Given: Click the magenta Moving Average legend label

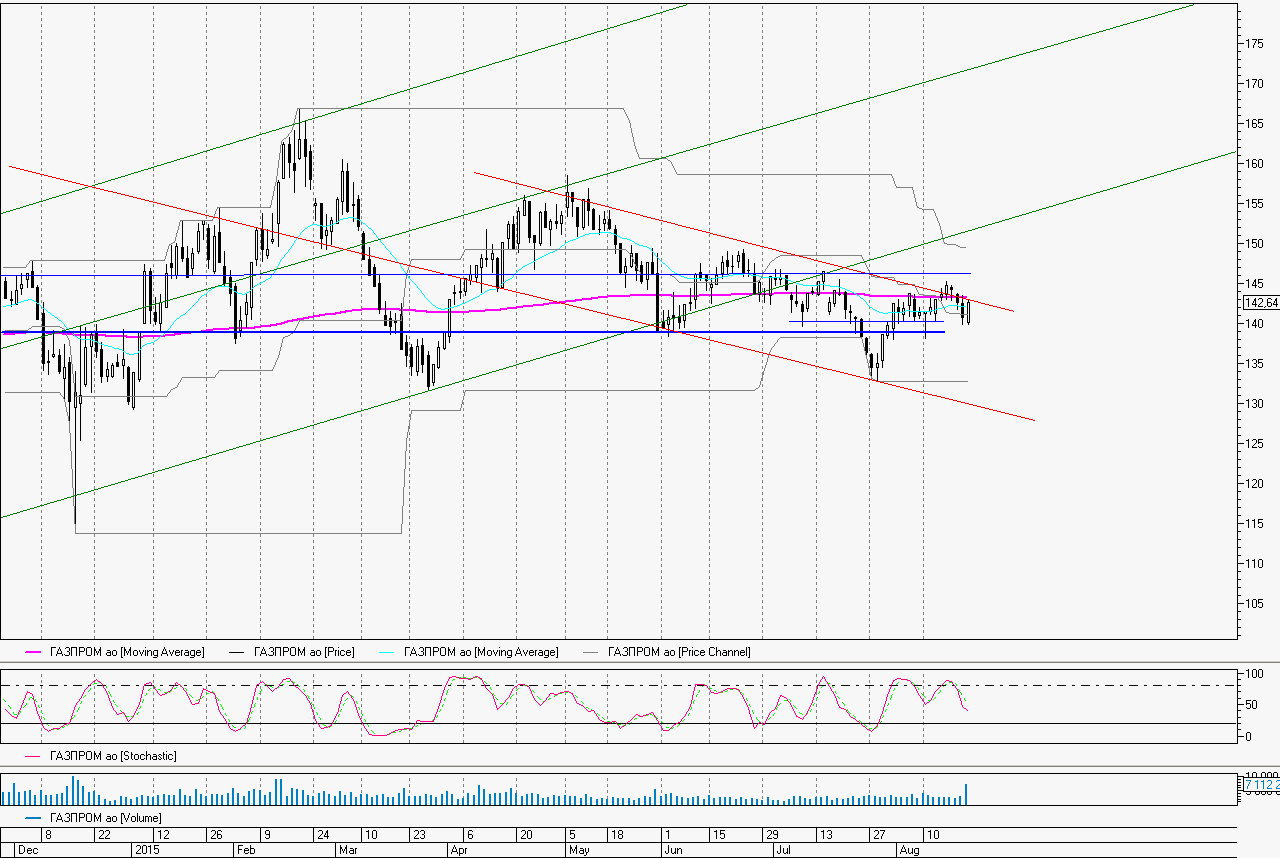Looking at the screenshot, I should coord(126,652).
